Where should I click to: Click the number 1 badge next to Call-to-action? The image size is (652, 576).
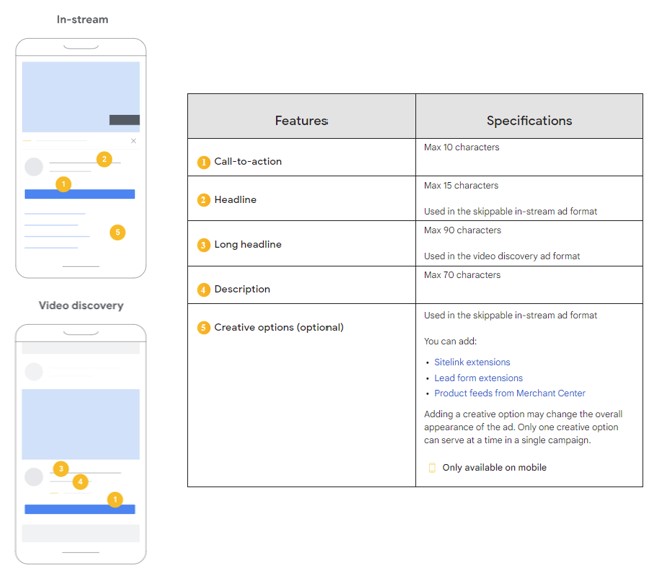click(203, 162)
